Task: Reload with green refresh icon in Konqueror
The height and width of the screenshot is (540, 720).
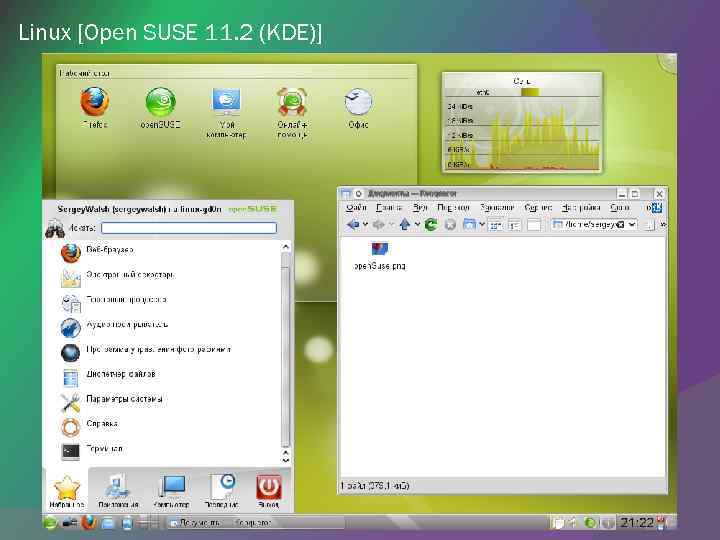Action: coord(431,225)
